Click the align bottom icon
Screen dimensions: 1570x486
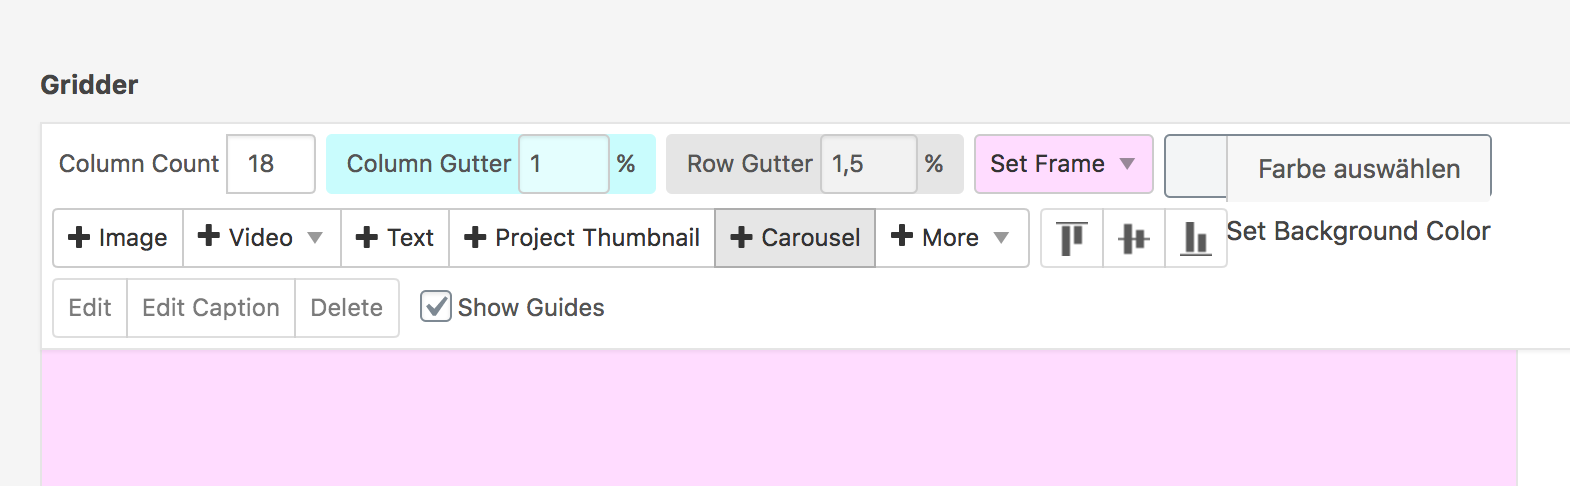[1196, 238]
